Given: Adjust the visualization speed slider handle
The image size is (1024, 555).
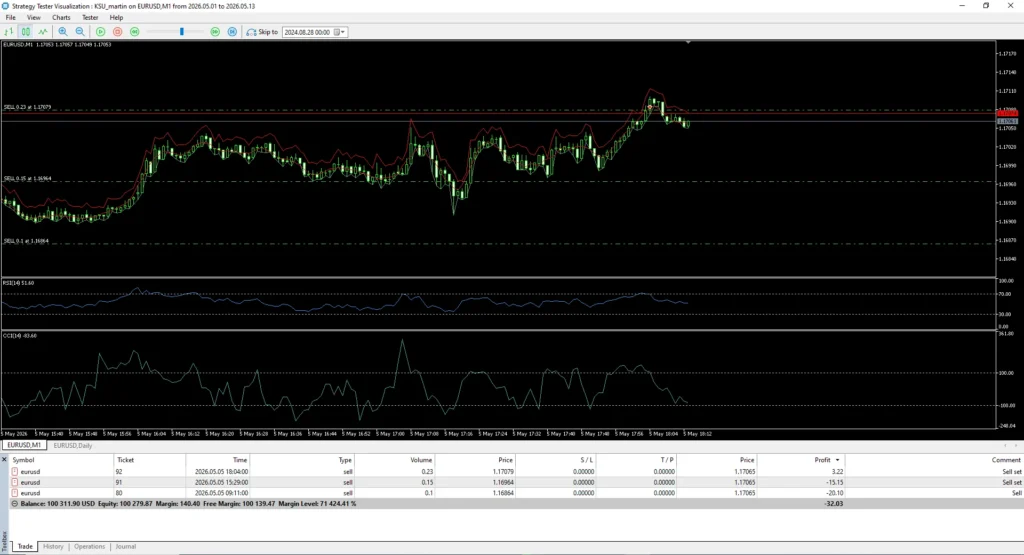Looking at the screenshot, I should coord(182,31).
